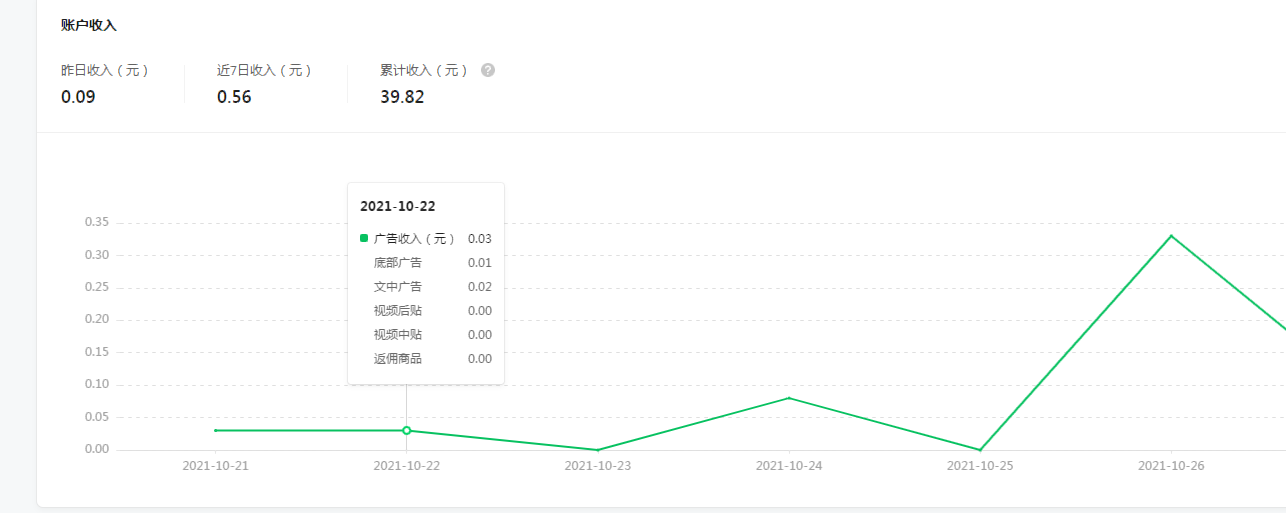Viewport: 1286px width, 513px height.
Task: Click the 2021-10-22 tooltip date title
Action: (x=398, y=206)
